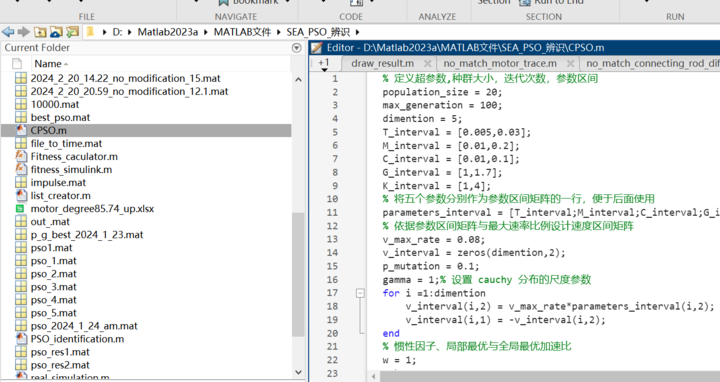This screenshot has height=382, width=720.
Task: Select the pso_res1.mat file
Action: (x=60, y=352)
